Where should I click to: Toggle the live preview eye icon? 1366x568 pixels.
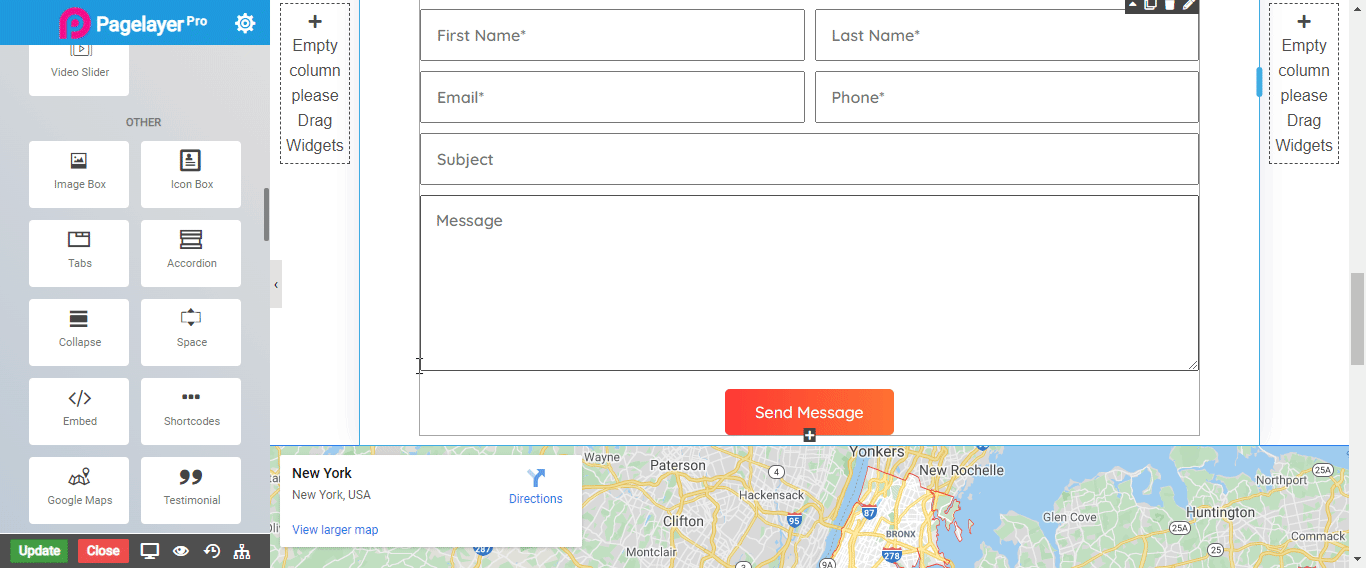click(x=181, y=551)
